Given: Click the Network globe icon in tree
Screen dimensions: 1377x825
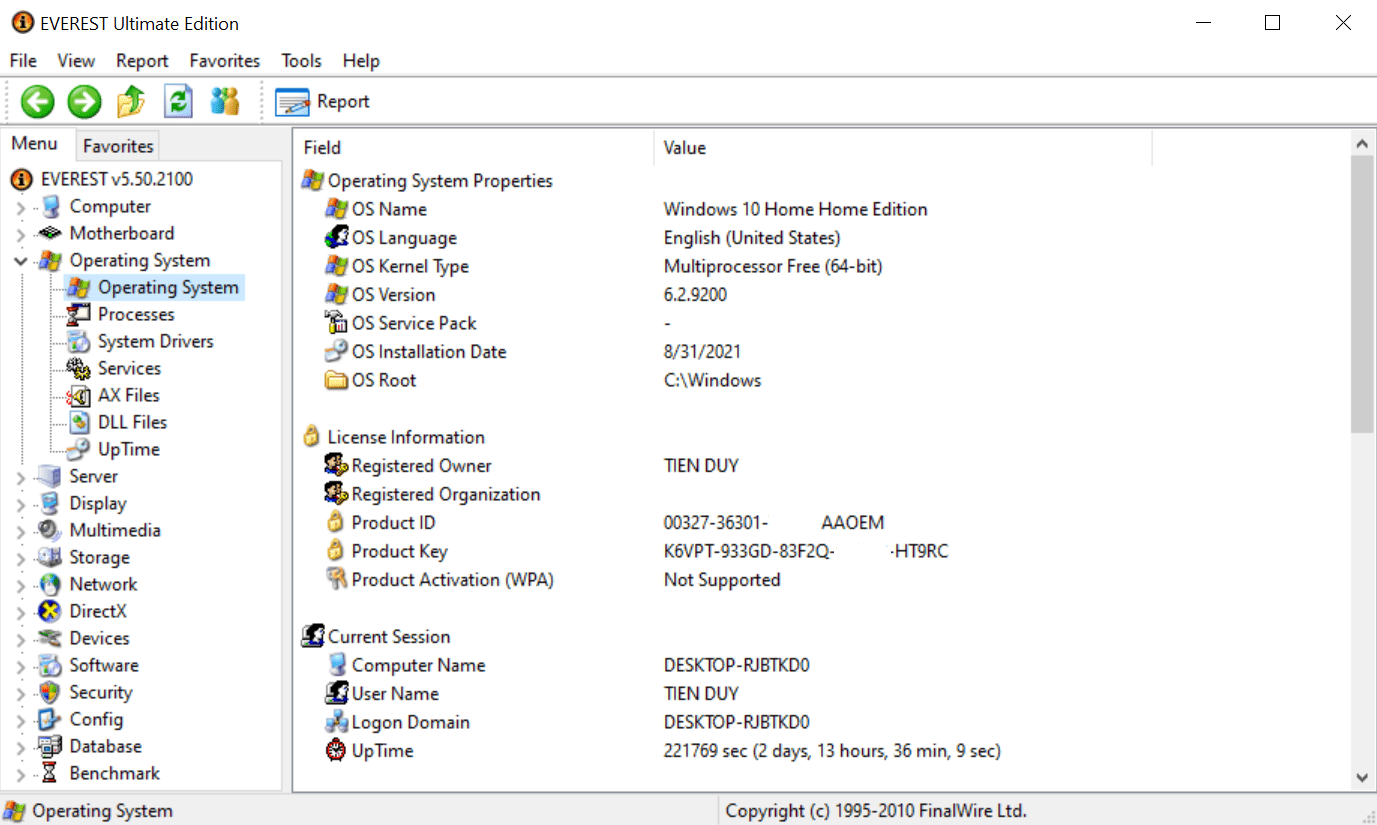Looking at the screenshot, I should tap(50, 584).
